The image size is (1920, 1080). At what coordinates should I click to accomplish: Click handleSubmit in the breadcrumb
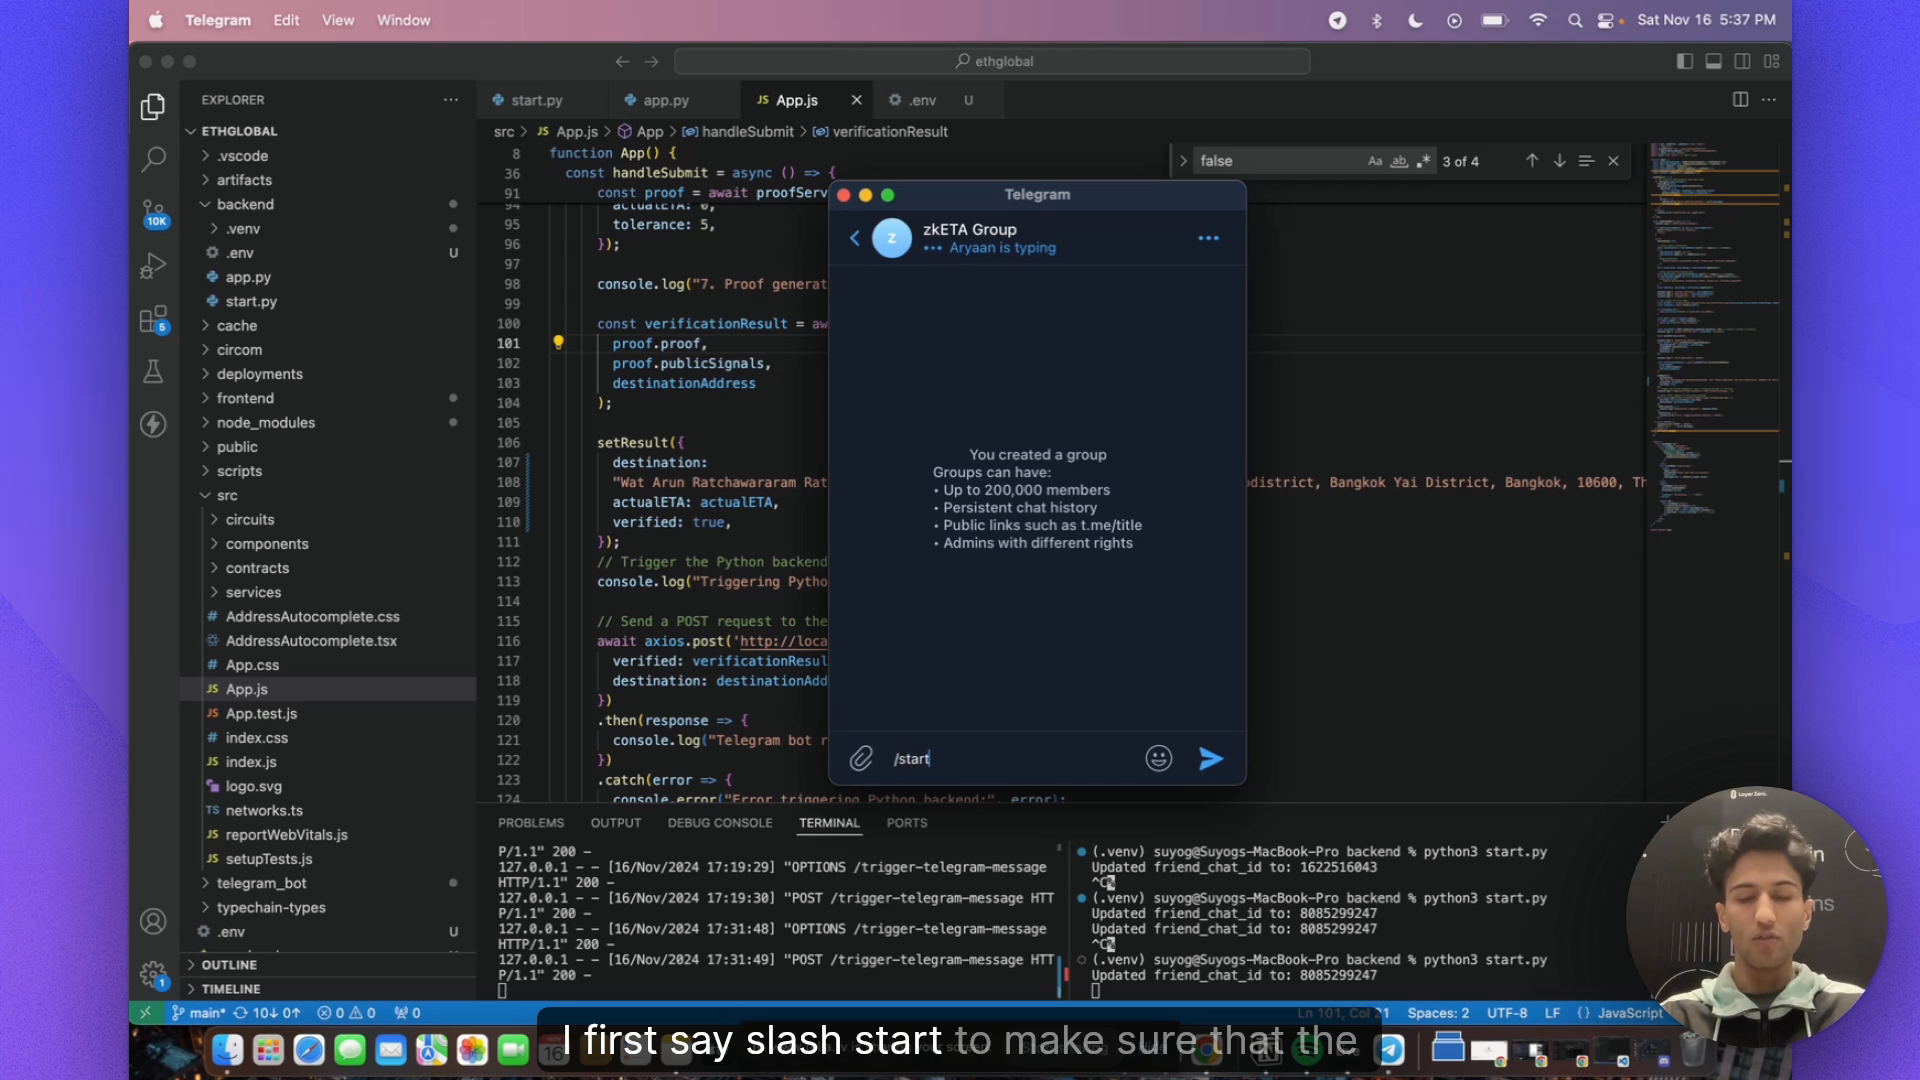click(x=747, y=132)
